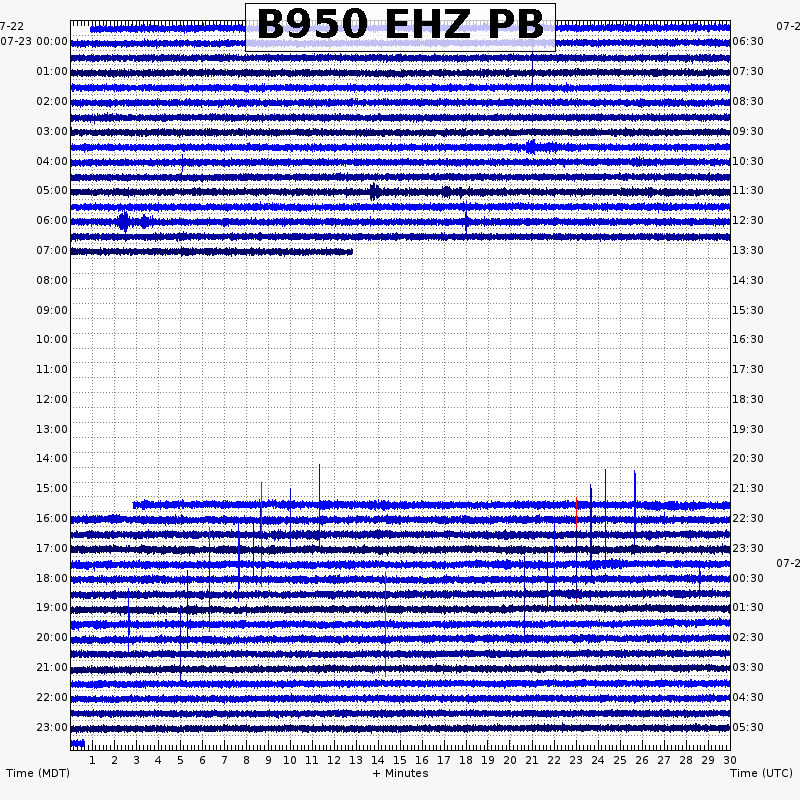Image resolution: width=800 pixels, height=800 pixels.
Task: Select the "07-23 00:00" MDT date label
Action: [34, 41]
